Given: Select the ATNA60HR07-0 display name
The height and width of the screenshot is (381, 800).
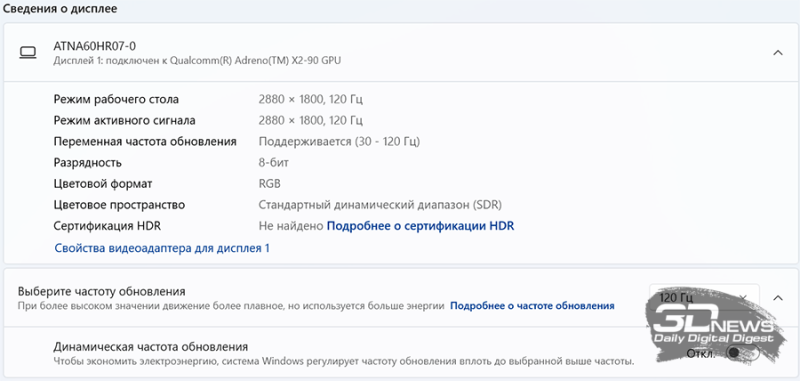Looking at the screenshot, I should pos(94,46).
